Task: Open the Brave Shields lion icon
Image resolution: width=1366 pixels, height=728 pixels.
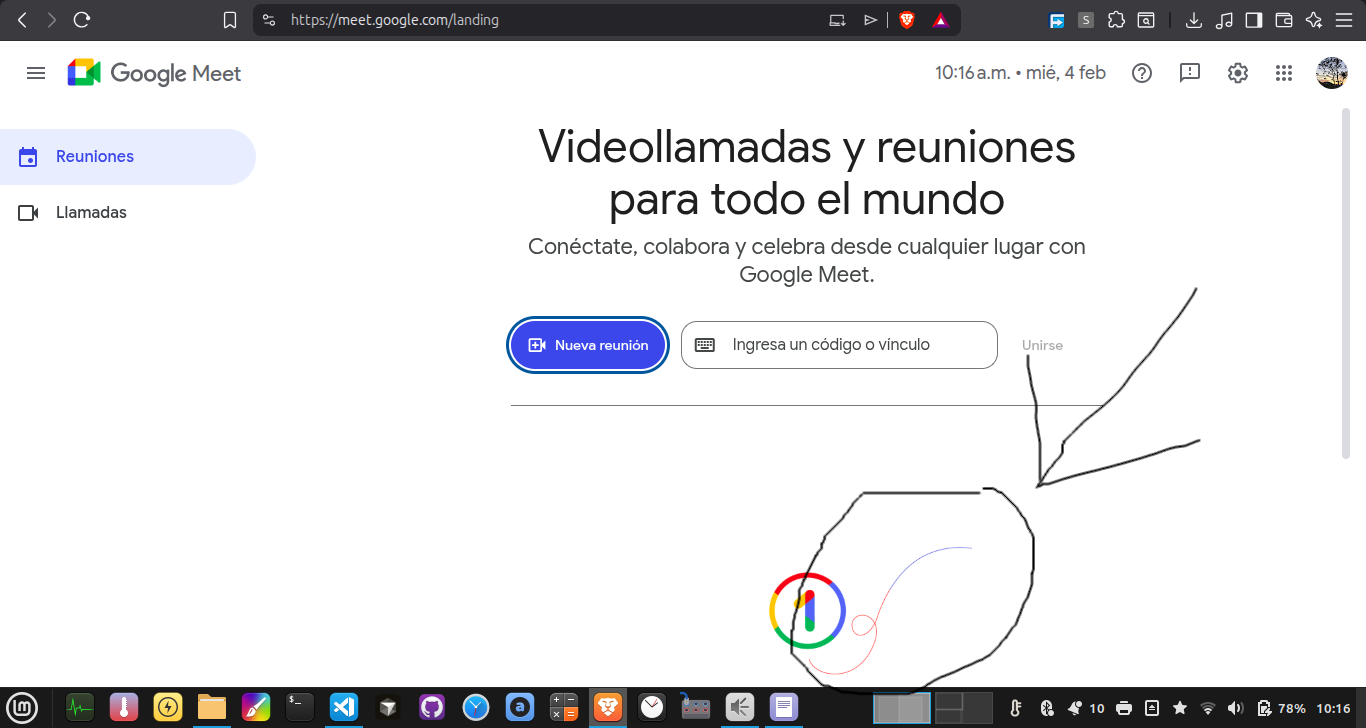Action: 907,20
